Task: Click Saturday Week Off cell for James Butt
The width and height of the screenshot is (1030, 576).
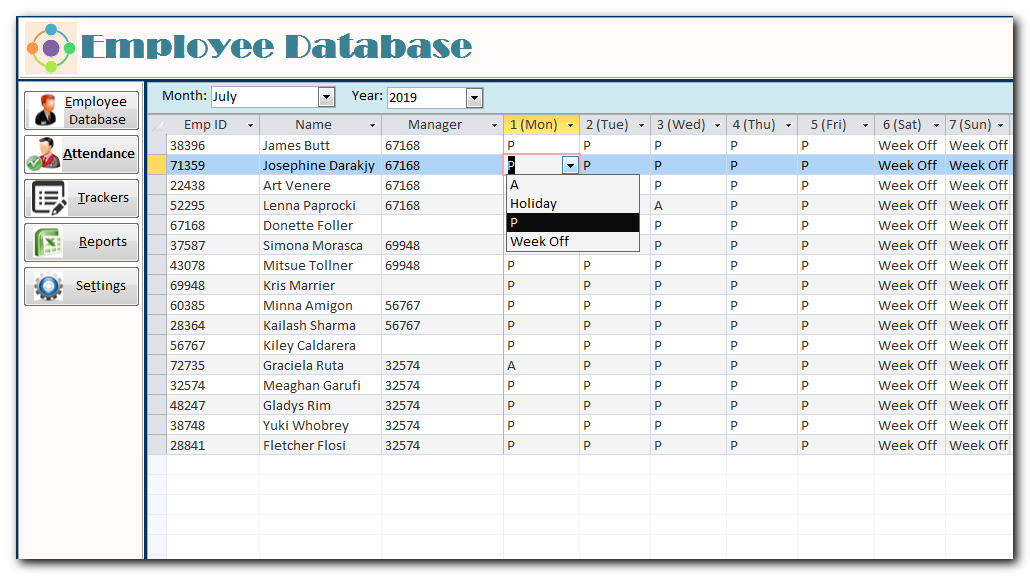Action: (x=910, y=145)
